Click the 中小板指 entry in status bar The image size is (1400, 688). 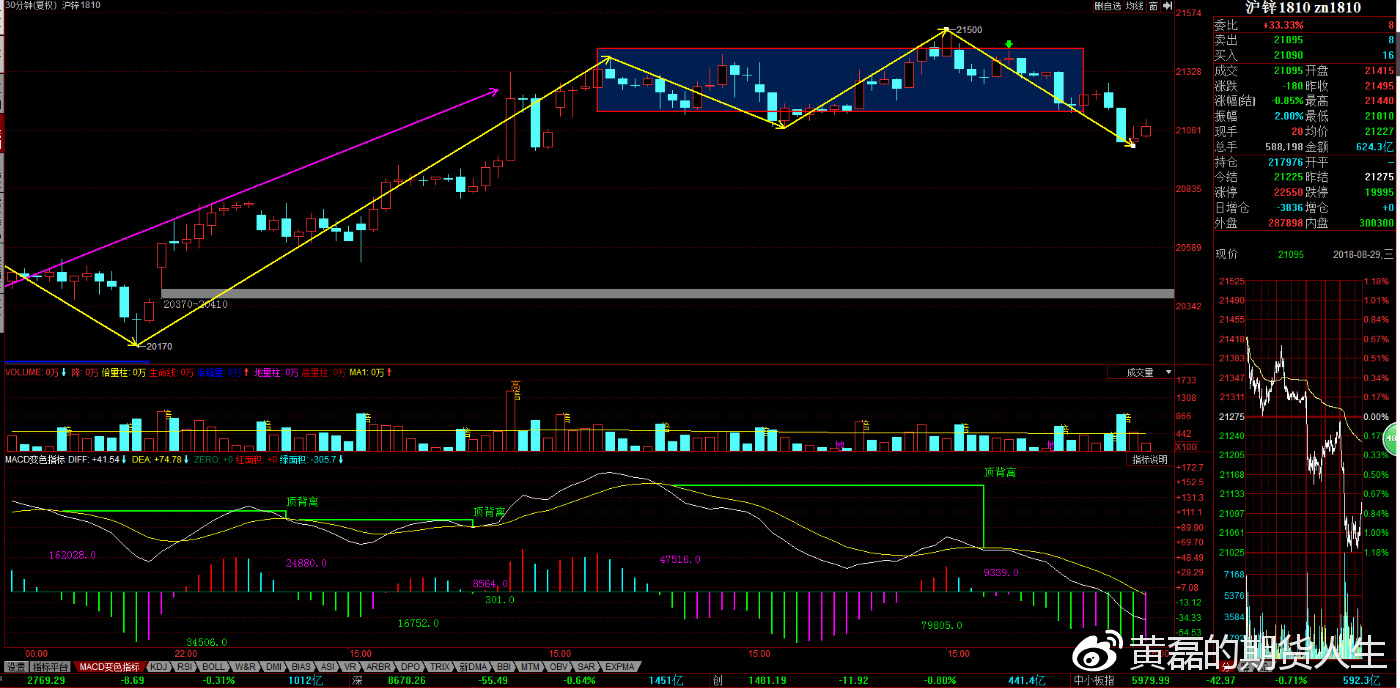point(1094,680)
